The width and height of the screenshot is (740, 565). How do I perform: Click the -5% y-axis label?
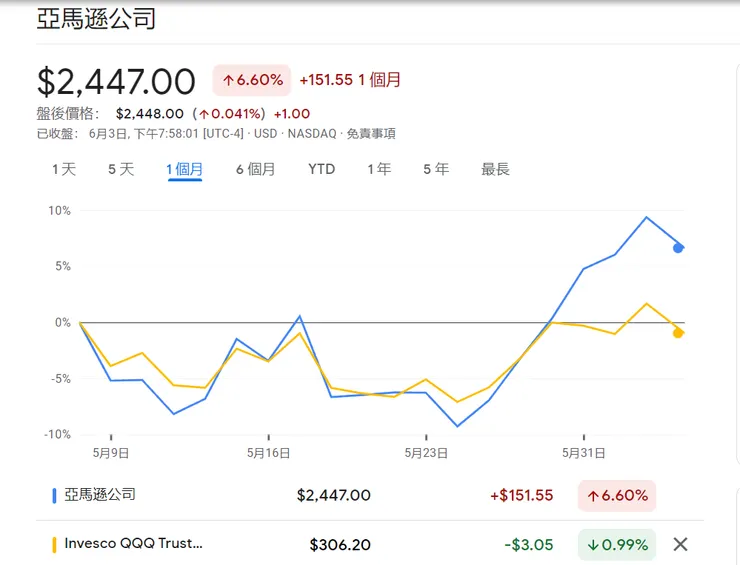[x=61, y=379]
